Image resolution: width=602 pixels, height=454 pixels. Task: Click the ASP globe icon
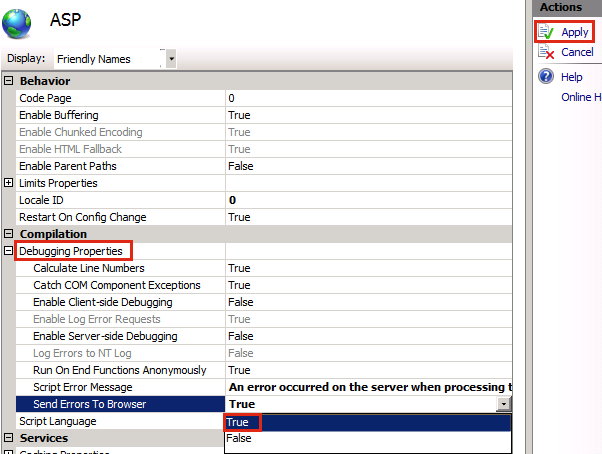coord(17,23)
